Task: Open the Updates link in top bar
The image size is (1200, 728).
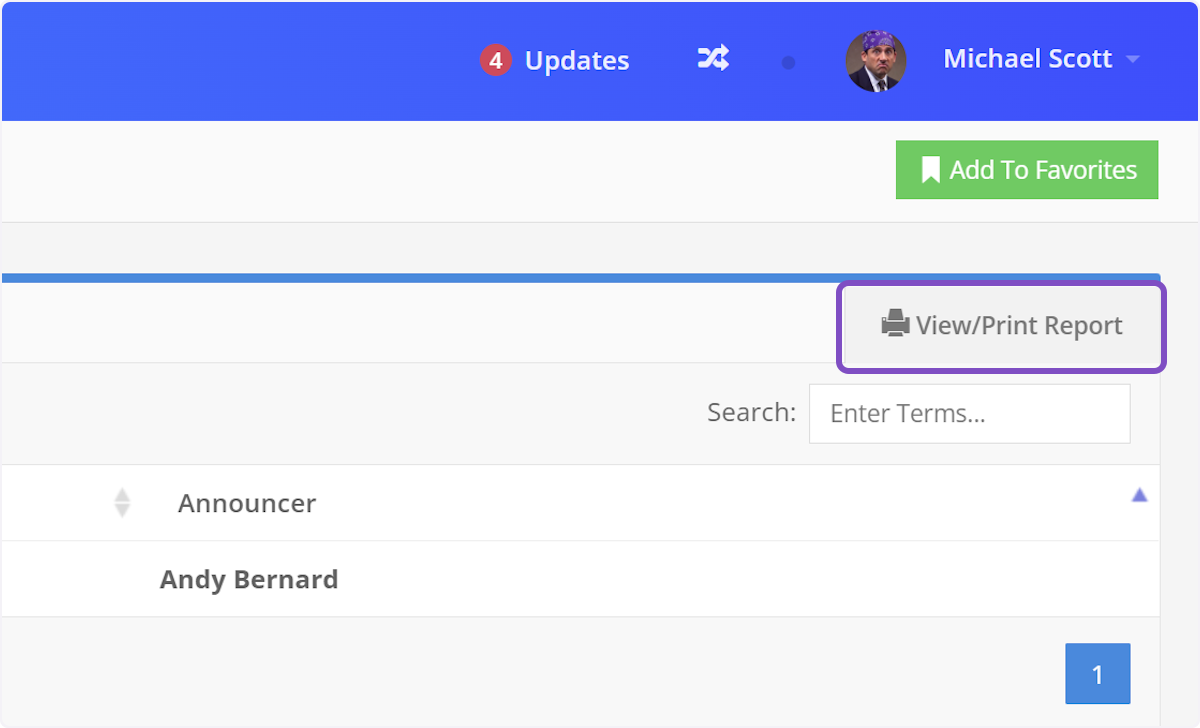Action: point(576,61)
